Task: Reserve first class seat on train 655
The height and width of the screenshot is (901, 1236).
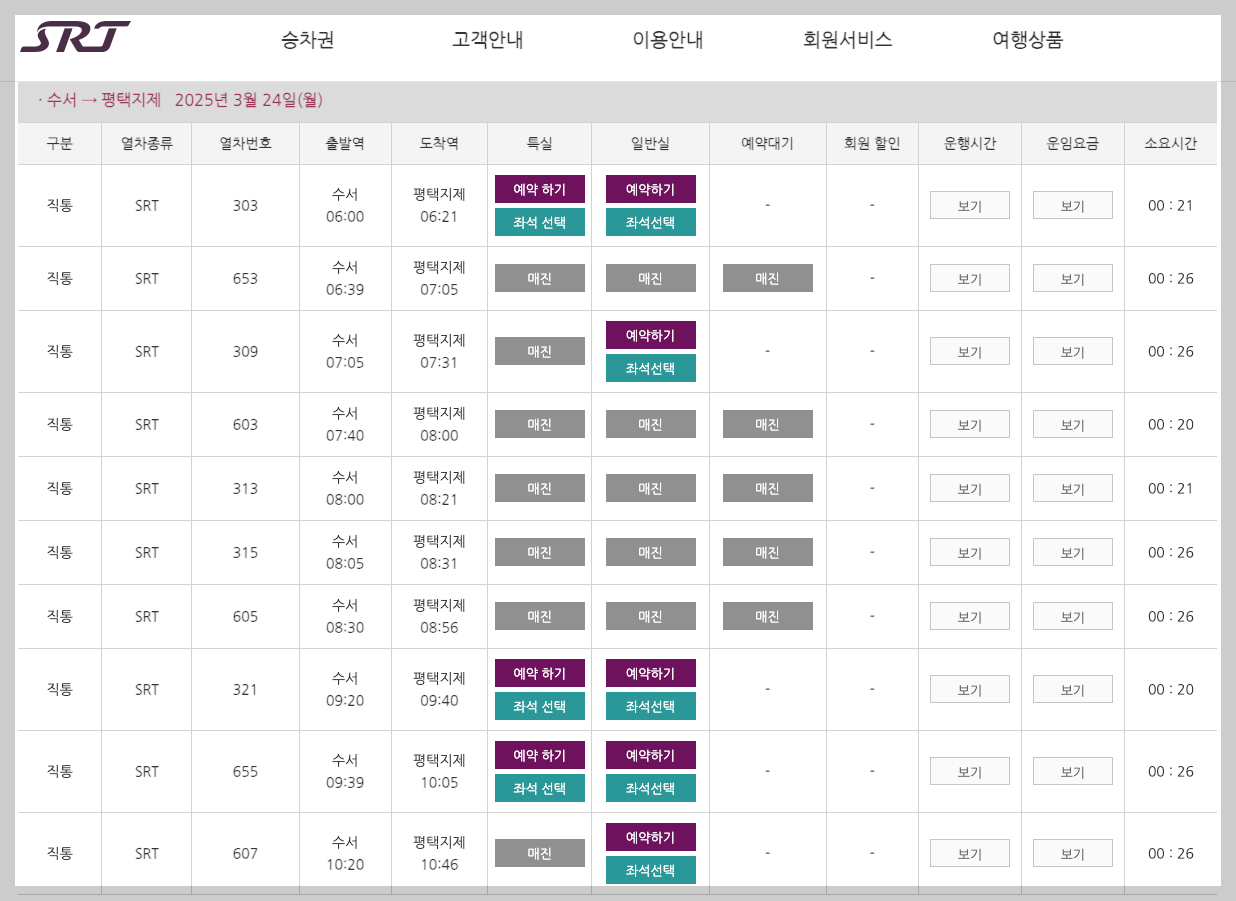Action: (539, 755)
